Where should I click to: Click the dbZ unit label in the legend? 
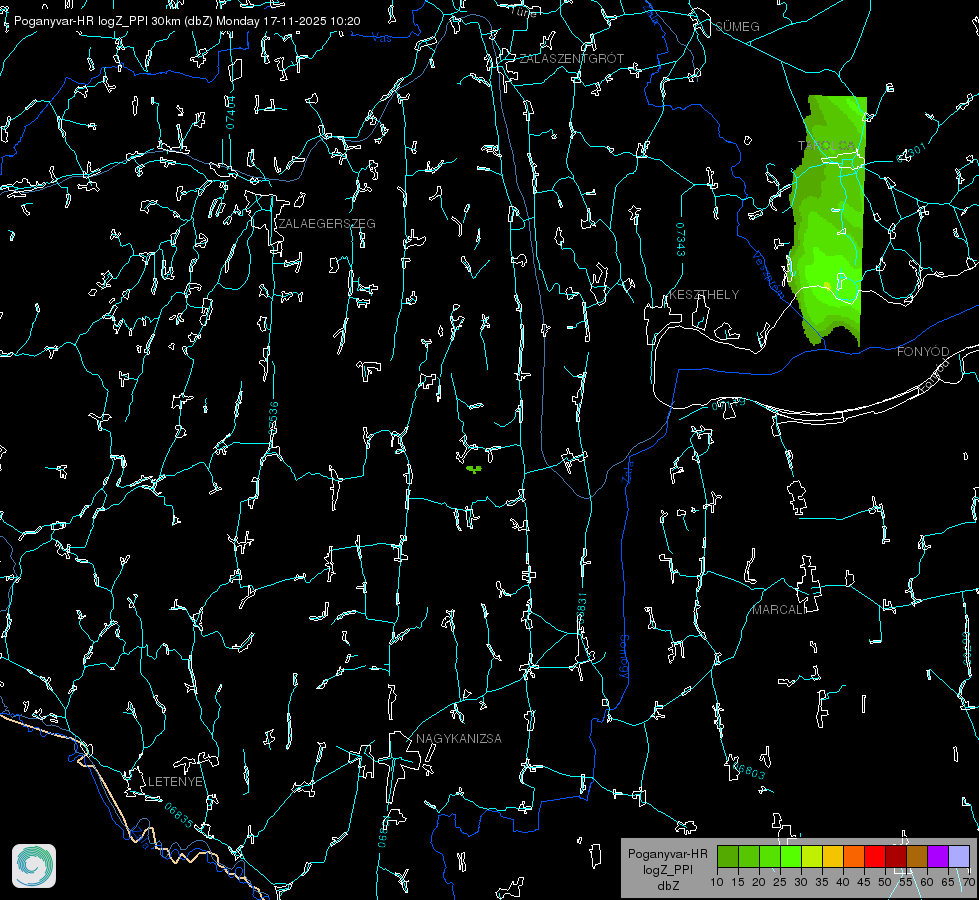pos(667,886)
